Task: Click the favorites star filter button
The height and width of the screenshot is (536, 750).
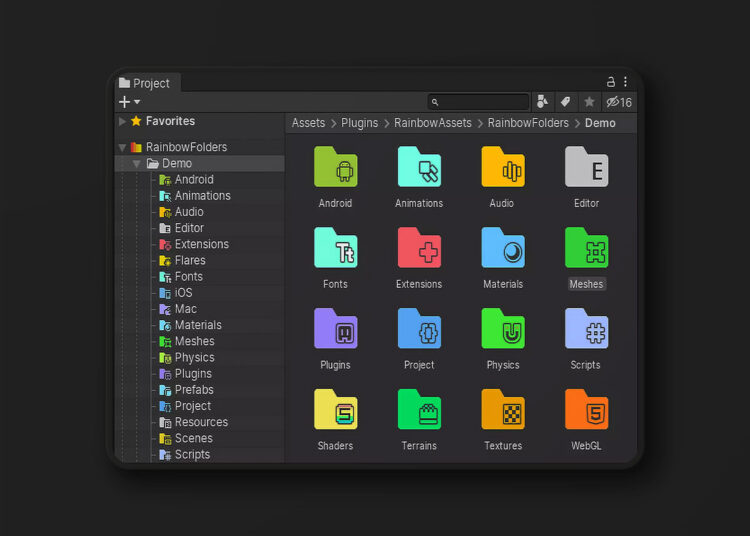Action: [589, 102]
